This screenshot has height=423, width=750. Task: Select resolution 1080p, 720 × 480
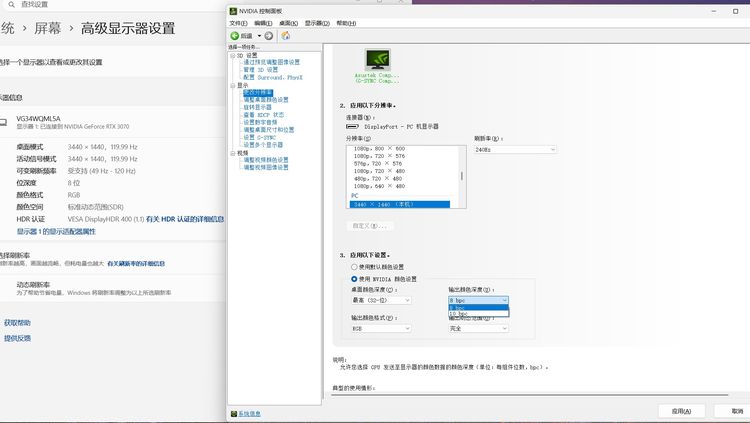click(x=379, y=171)
